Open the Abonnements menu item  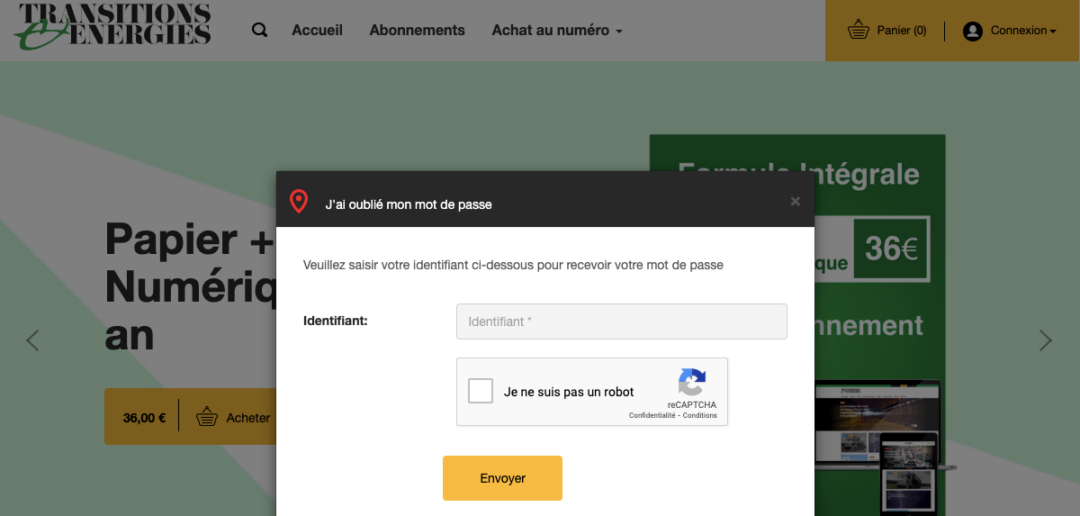417,30
